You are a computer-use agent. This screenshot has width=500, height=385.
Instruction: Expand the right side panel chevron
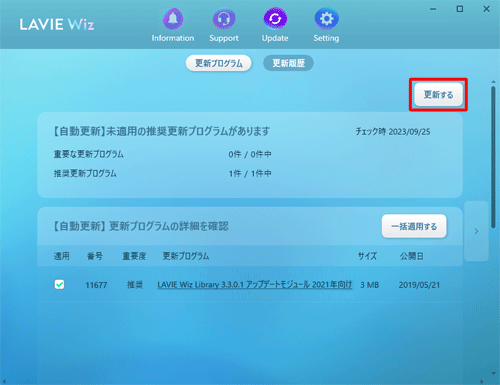pos(476,231)
